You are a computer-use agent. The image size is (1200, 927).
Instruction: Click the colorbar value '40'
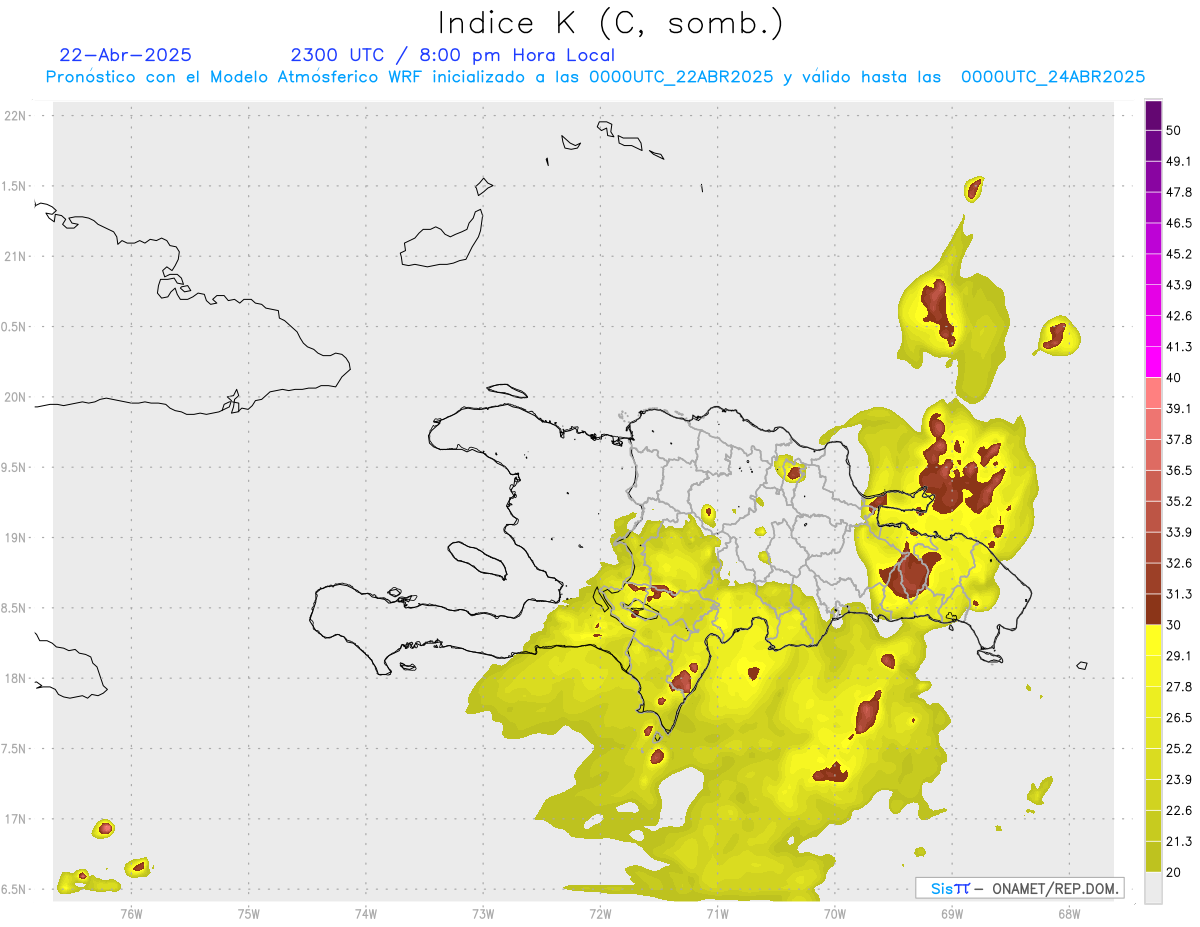(x=1175, y=378)
